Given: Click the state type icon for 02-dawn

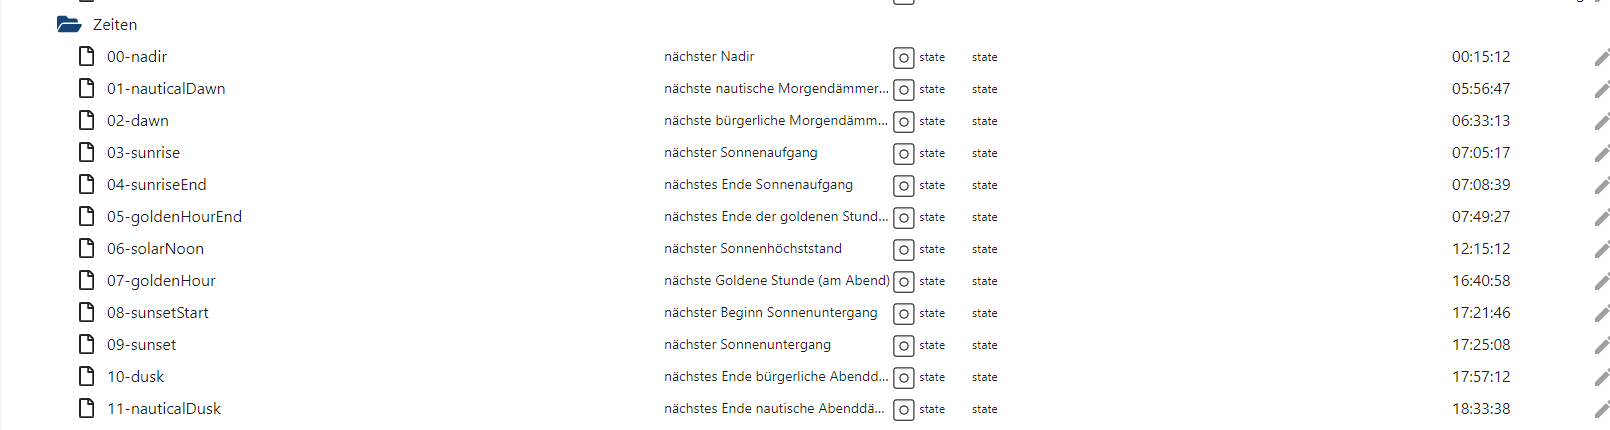Looking at the screenshot, I should coord(904,121).
